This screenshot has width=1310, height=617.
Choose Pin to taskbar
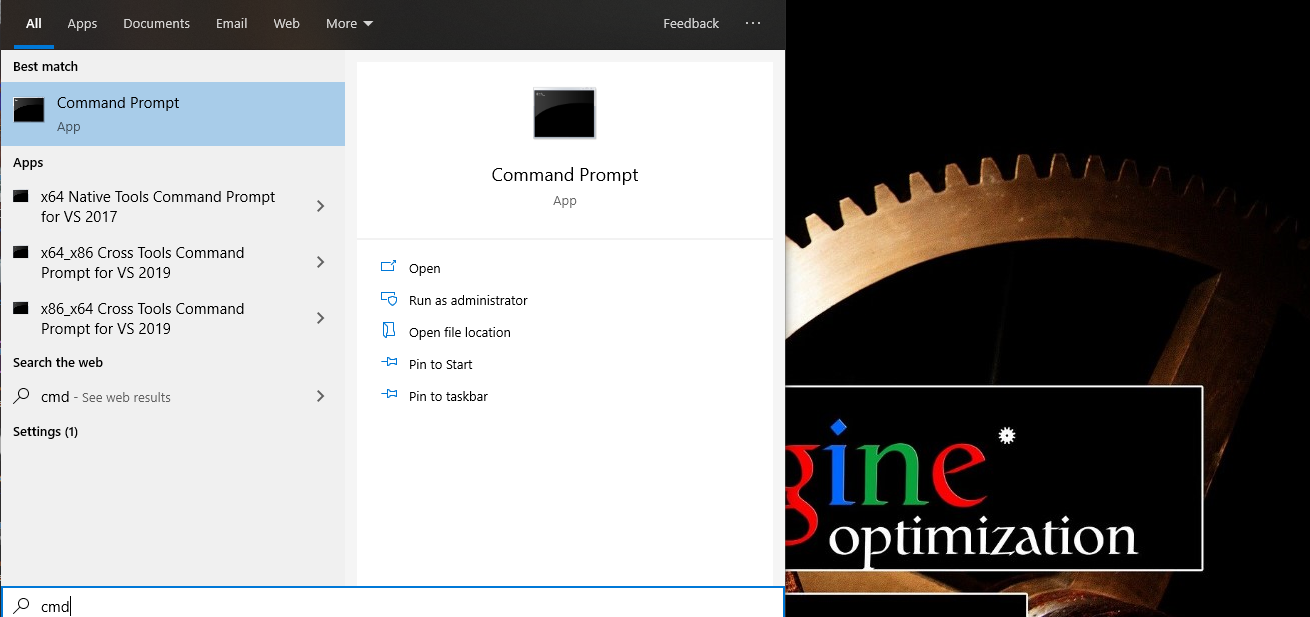(x=448, y=396)
